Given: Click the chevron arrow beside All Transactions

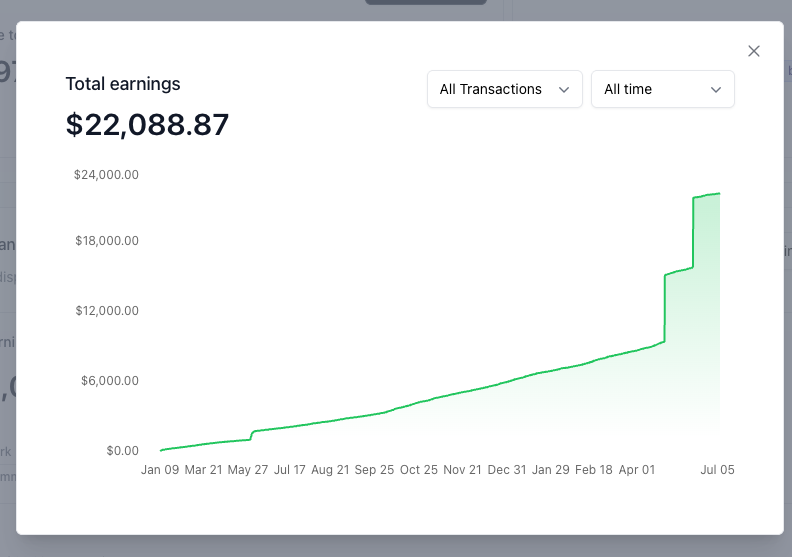Looking at the screenshot, I should click(x=564, y=90).
